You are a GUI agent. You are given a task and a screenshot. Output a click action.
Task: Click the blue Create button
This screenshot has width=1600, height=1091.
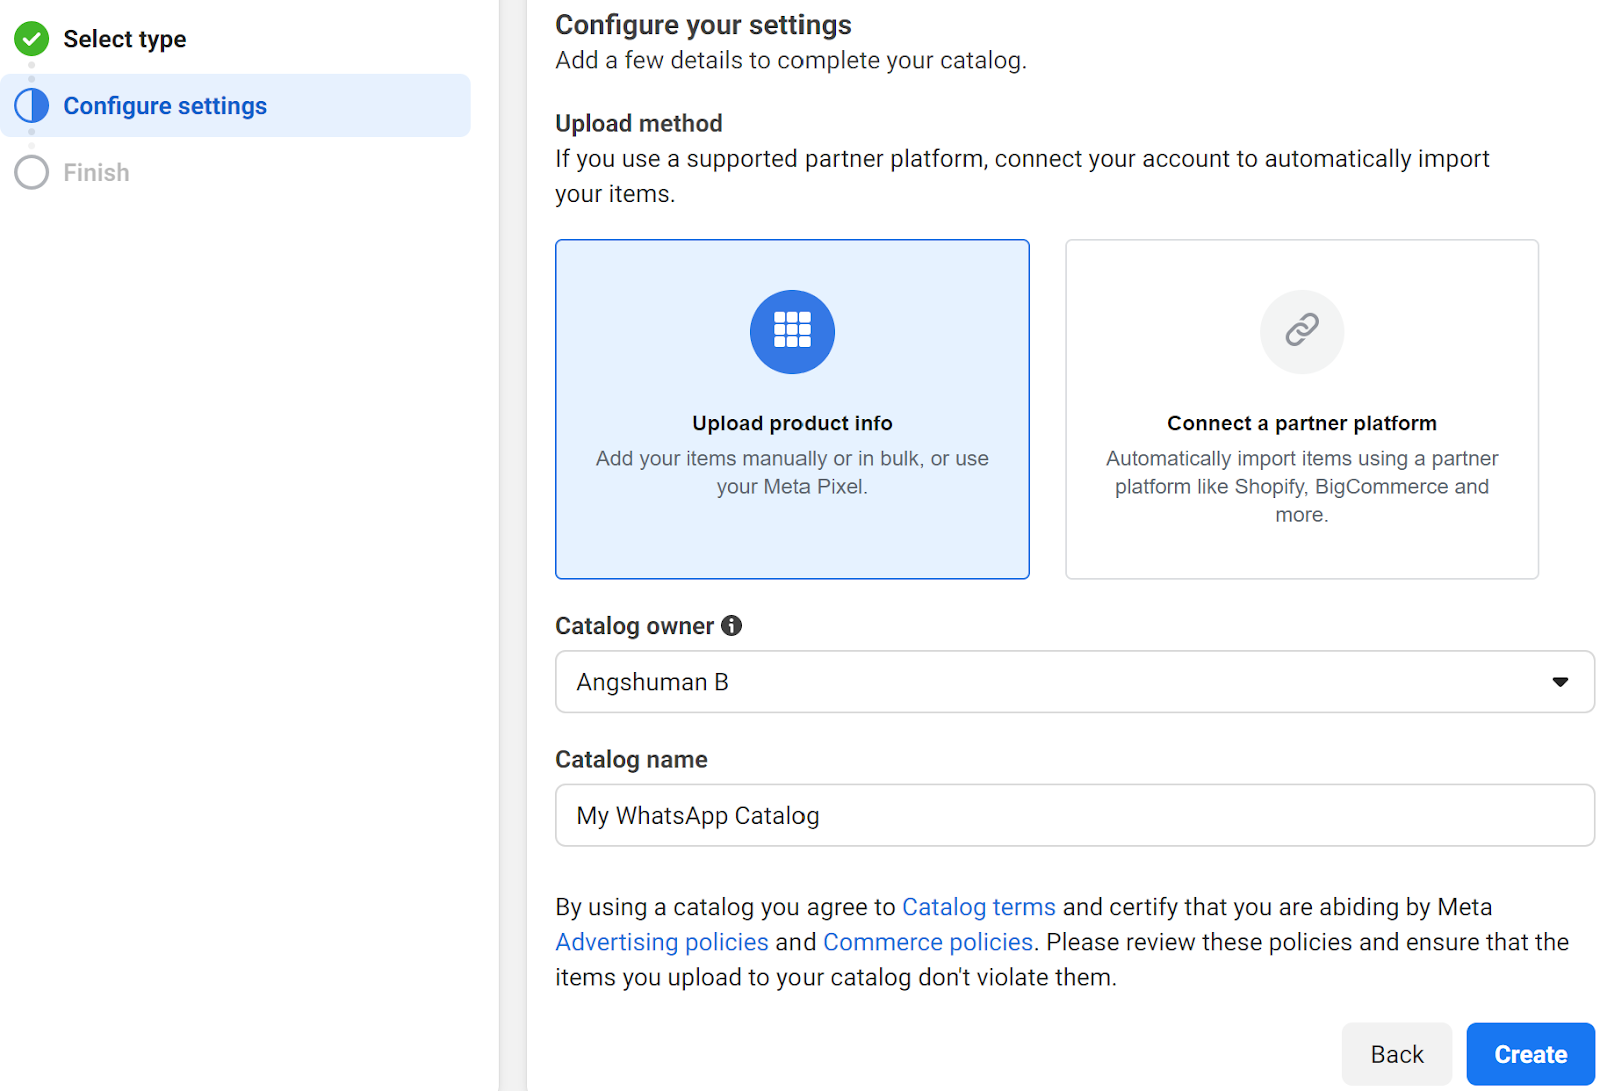click(1530, 1054)
